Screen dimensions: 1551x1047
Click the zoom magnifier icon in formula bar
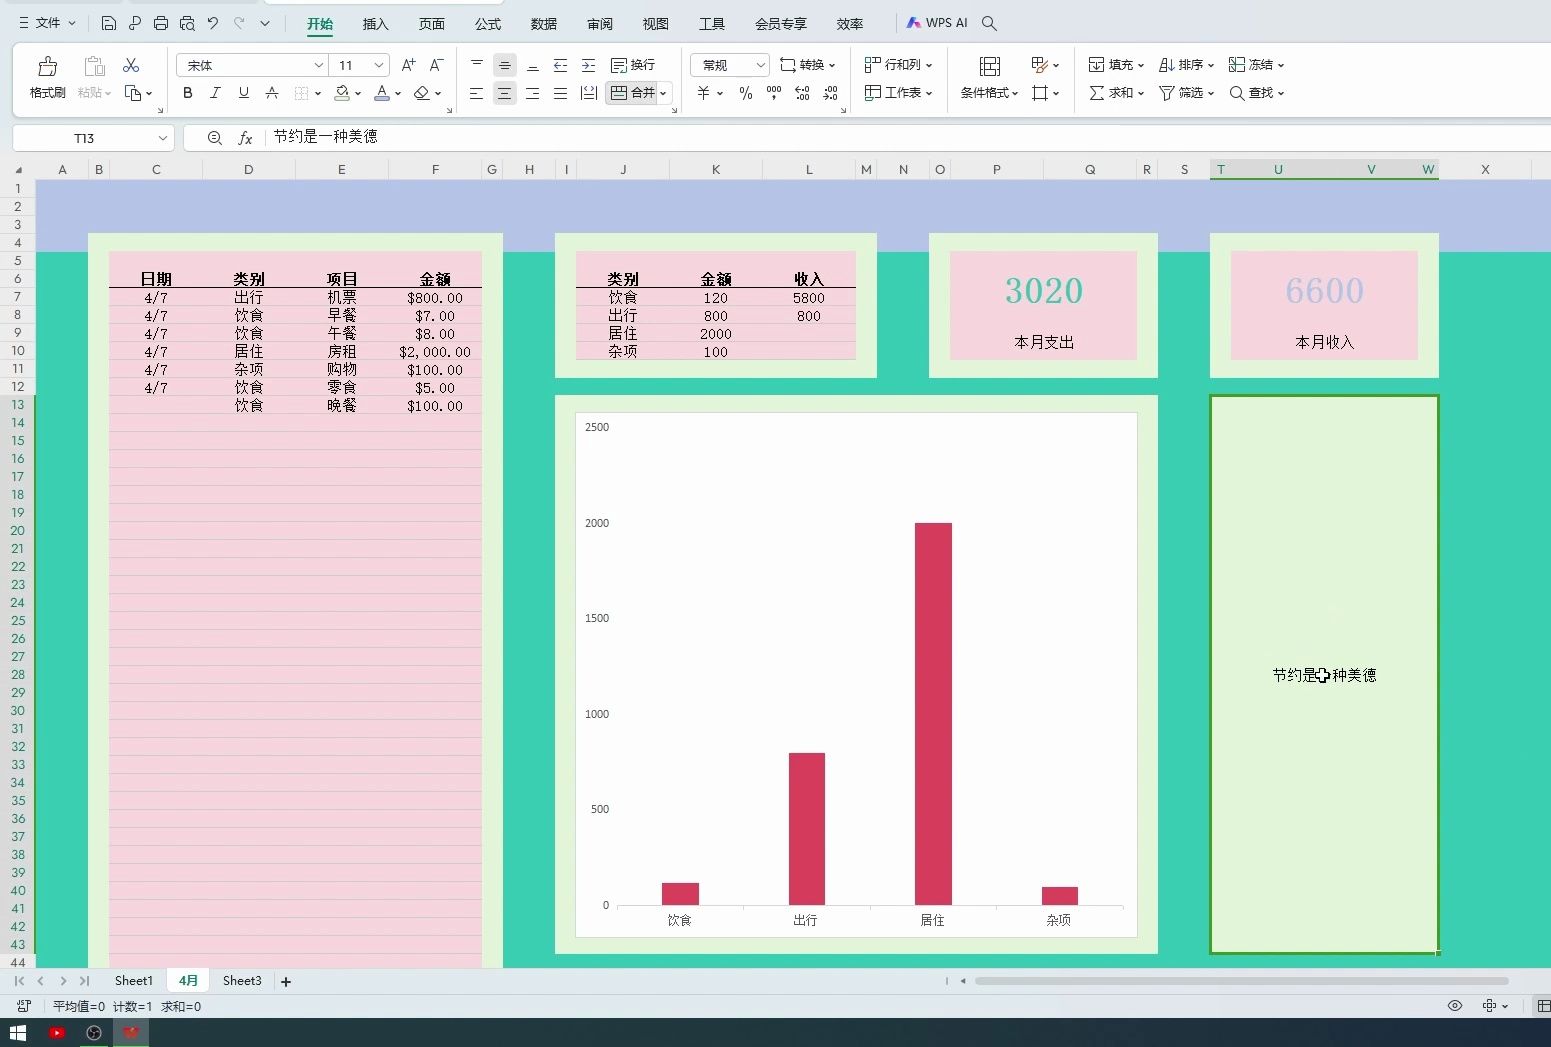click(x=214, y=138)
